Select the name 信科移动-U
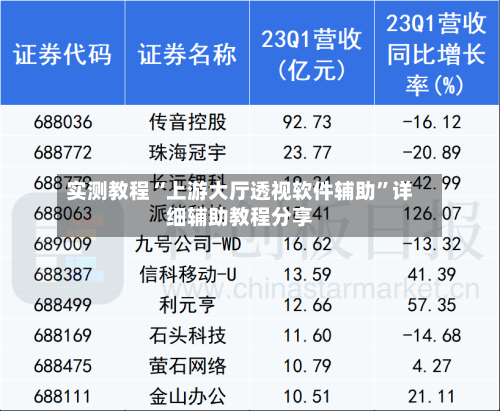Screen dimensions: 500x411 click(x=188, y=275)
